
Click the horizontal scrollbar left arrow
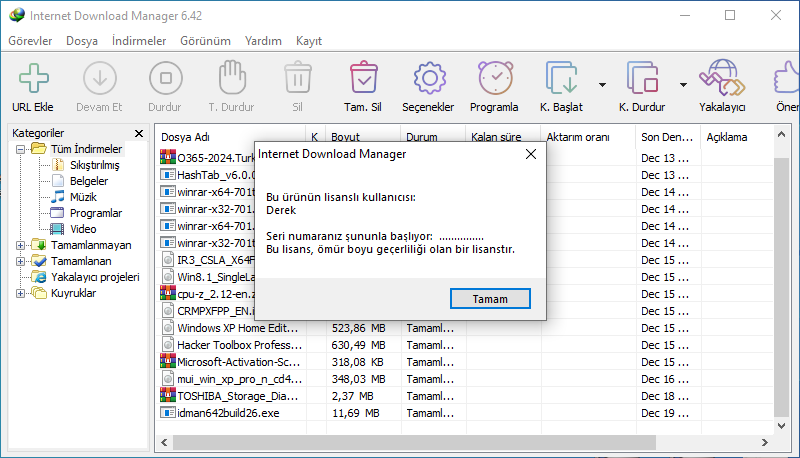(x=164, y=443)
